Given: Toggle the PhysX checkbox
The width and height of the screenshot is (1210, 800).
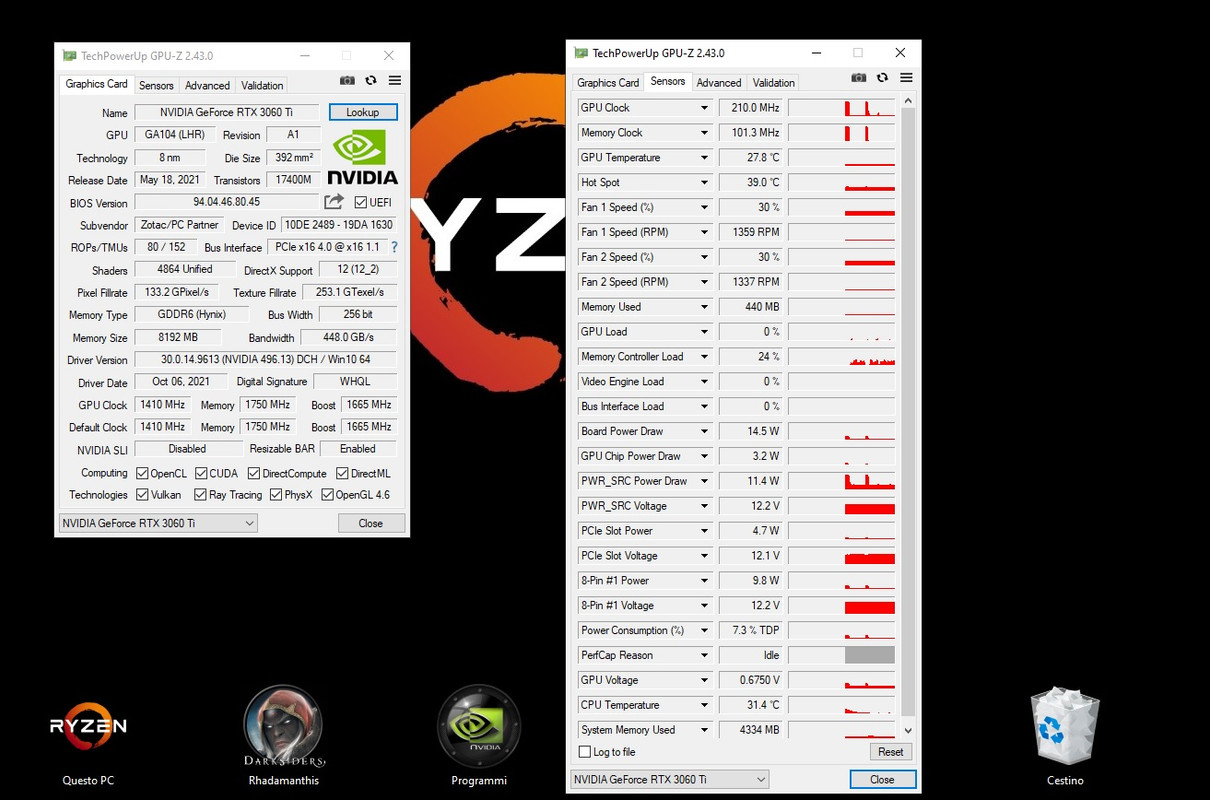Looking at the screenshot, I should pos(275,495).
